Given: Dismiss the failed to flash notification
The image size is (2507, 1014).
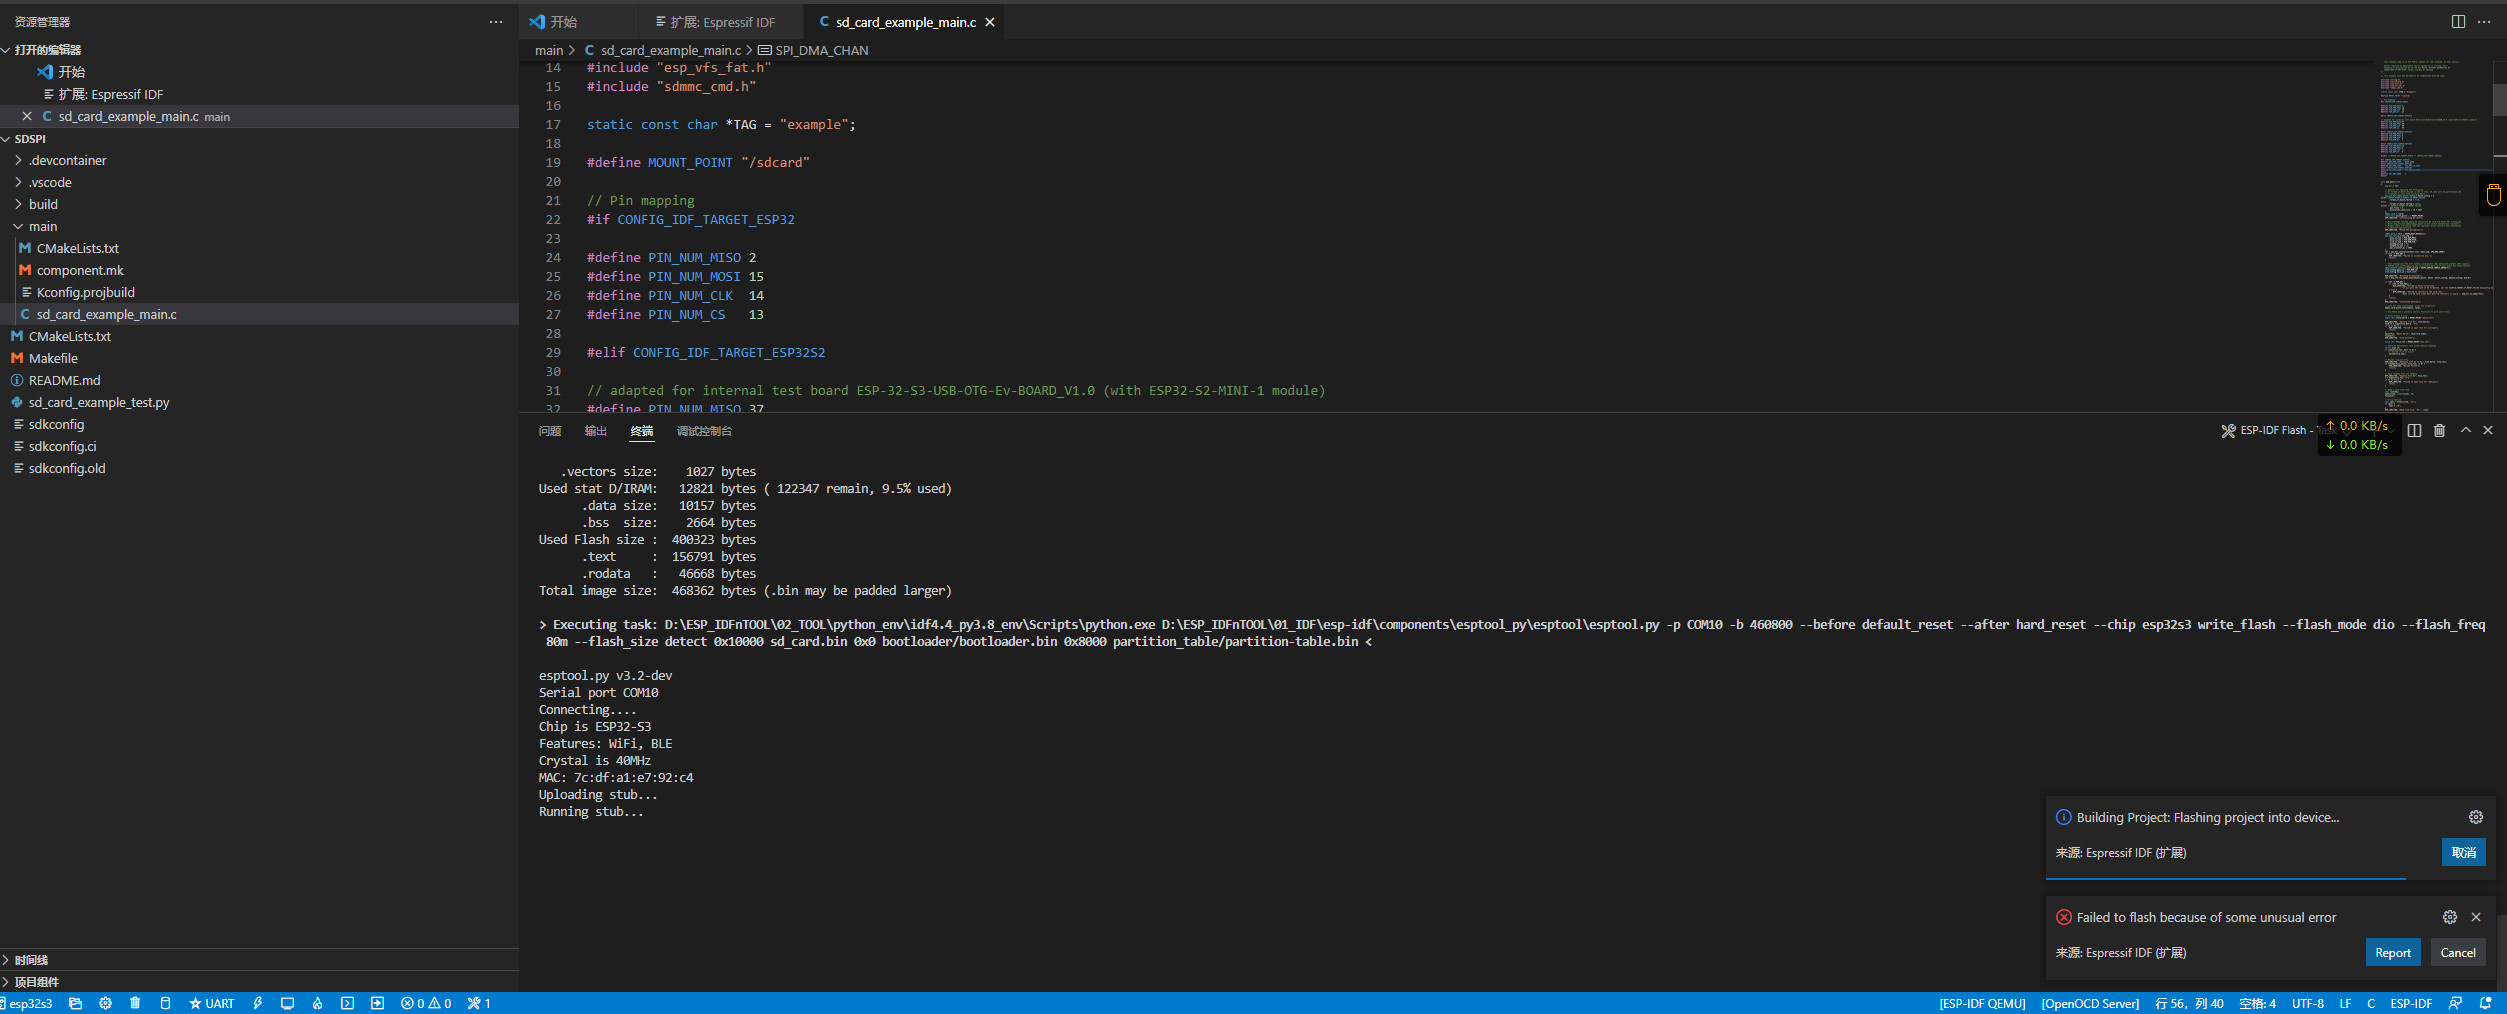Looking at the screenshot, I should [2476, 917].
